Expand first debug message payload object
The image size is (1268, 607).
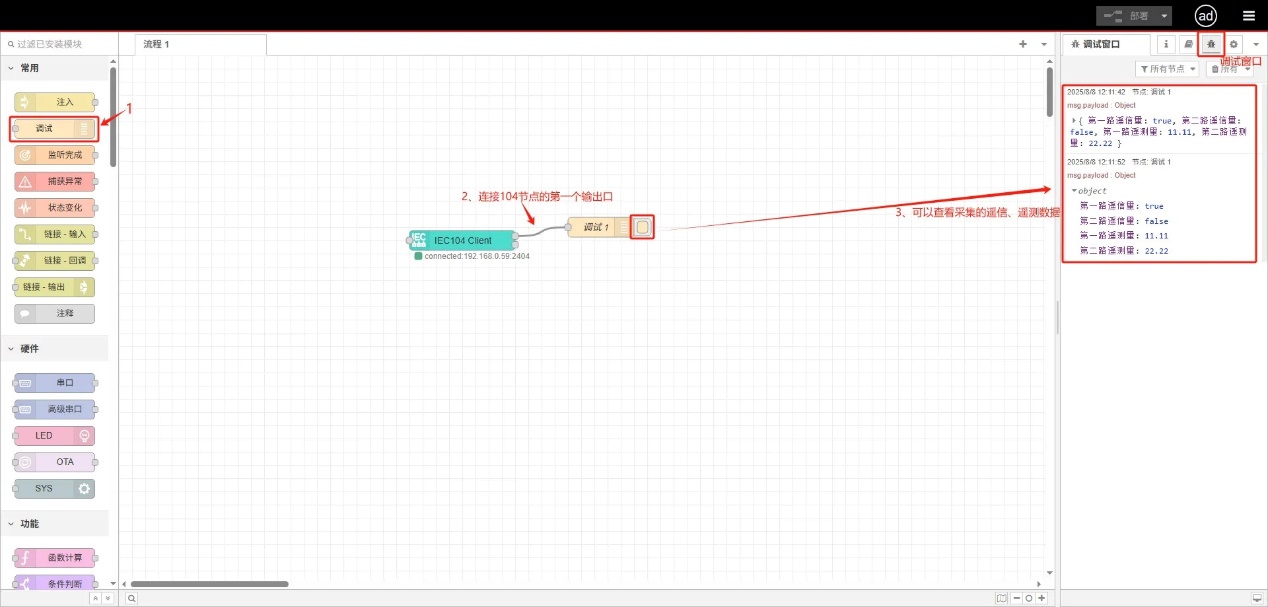1074,120
